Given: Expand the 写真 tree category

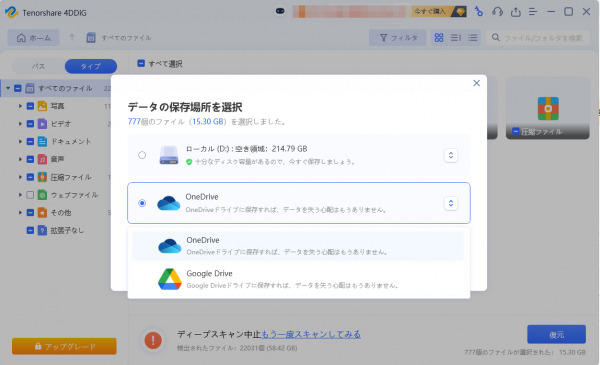Looking at the screenshot, I should tap(20, 106).
